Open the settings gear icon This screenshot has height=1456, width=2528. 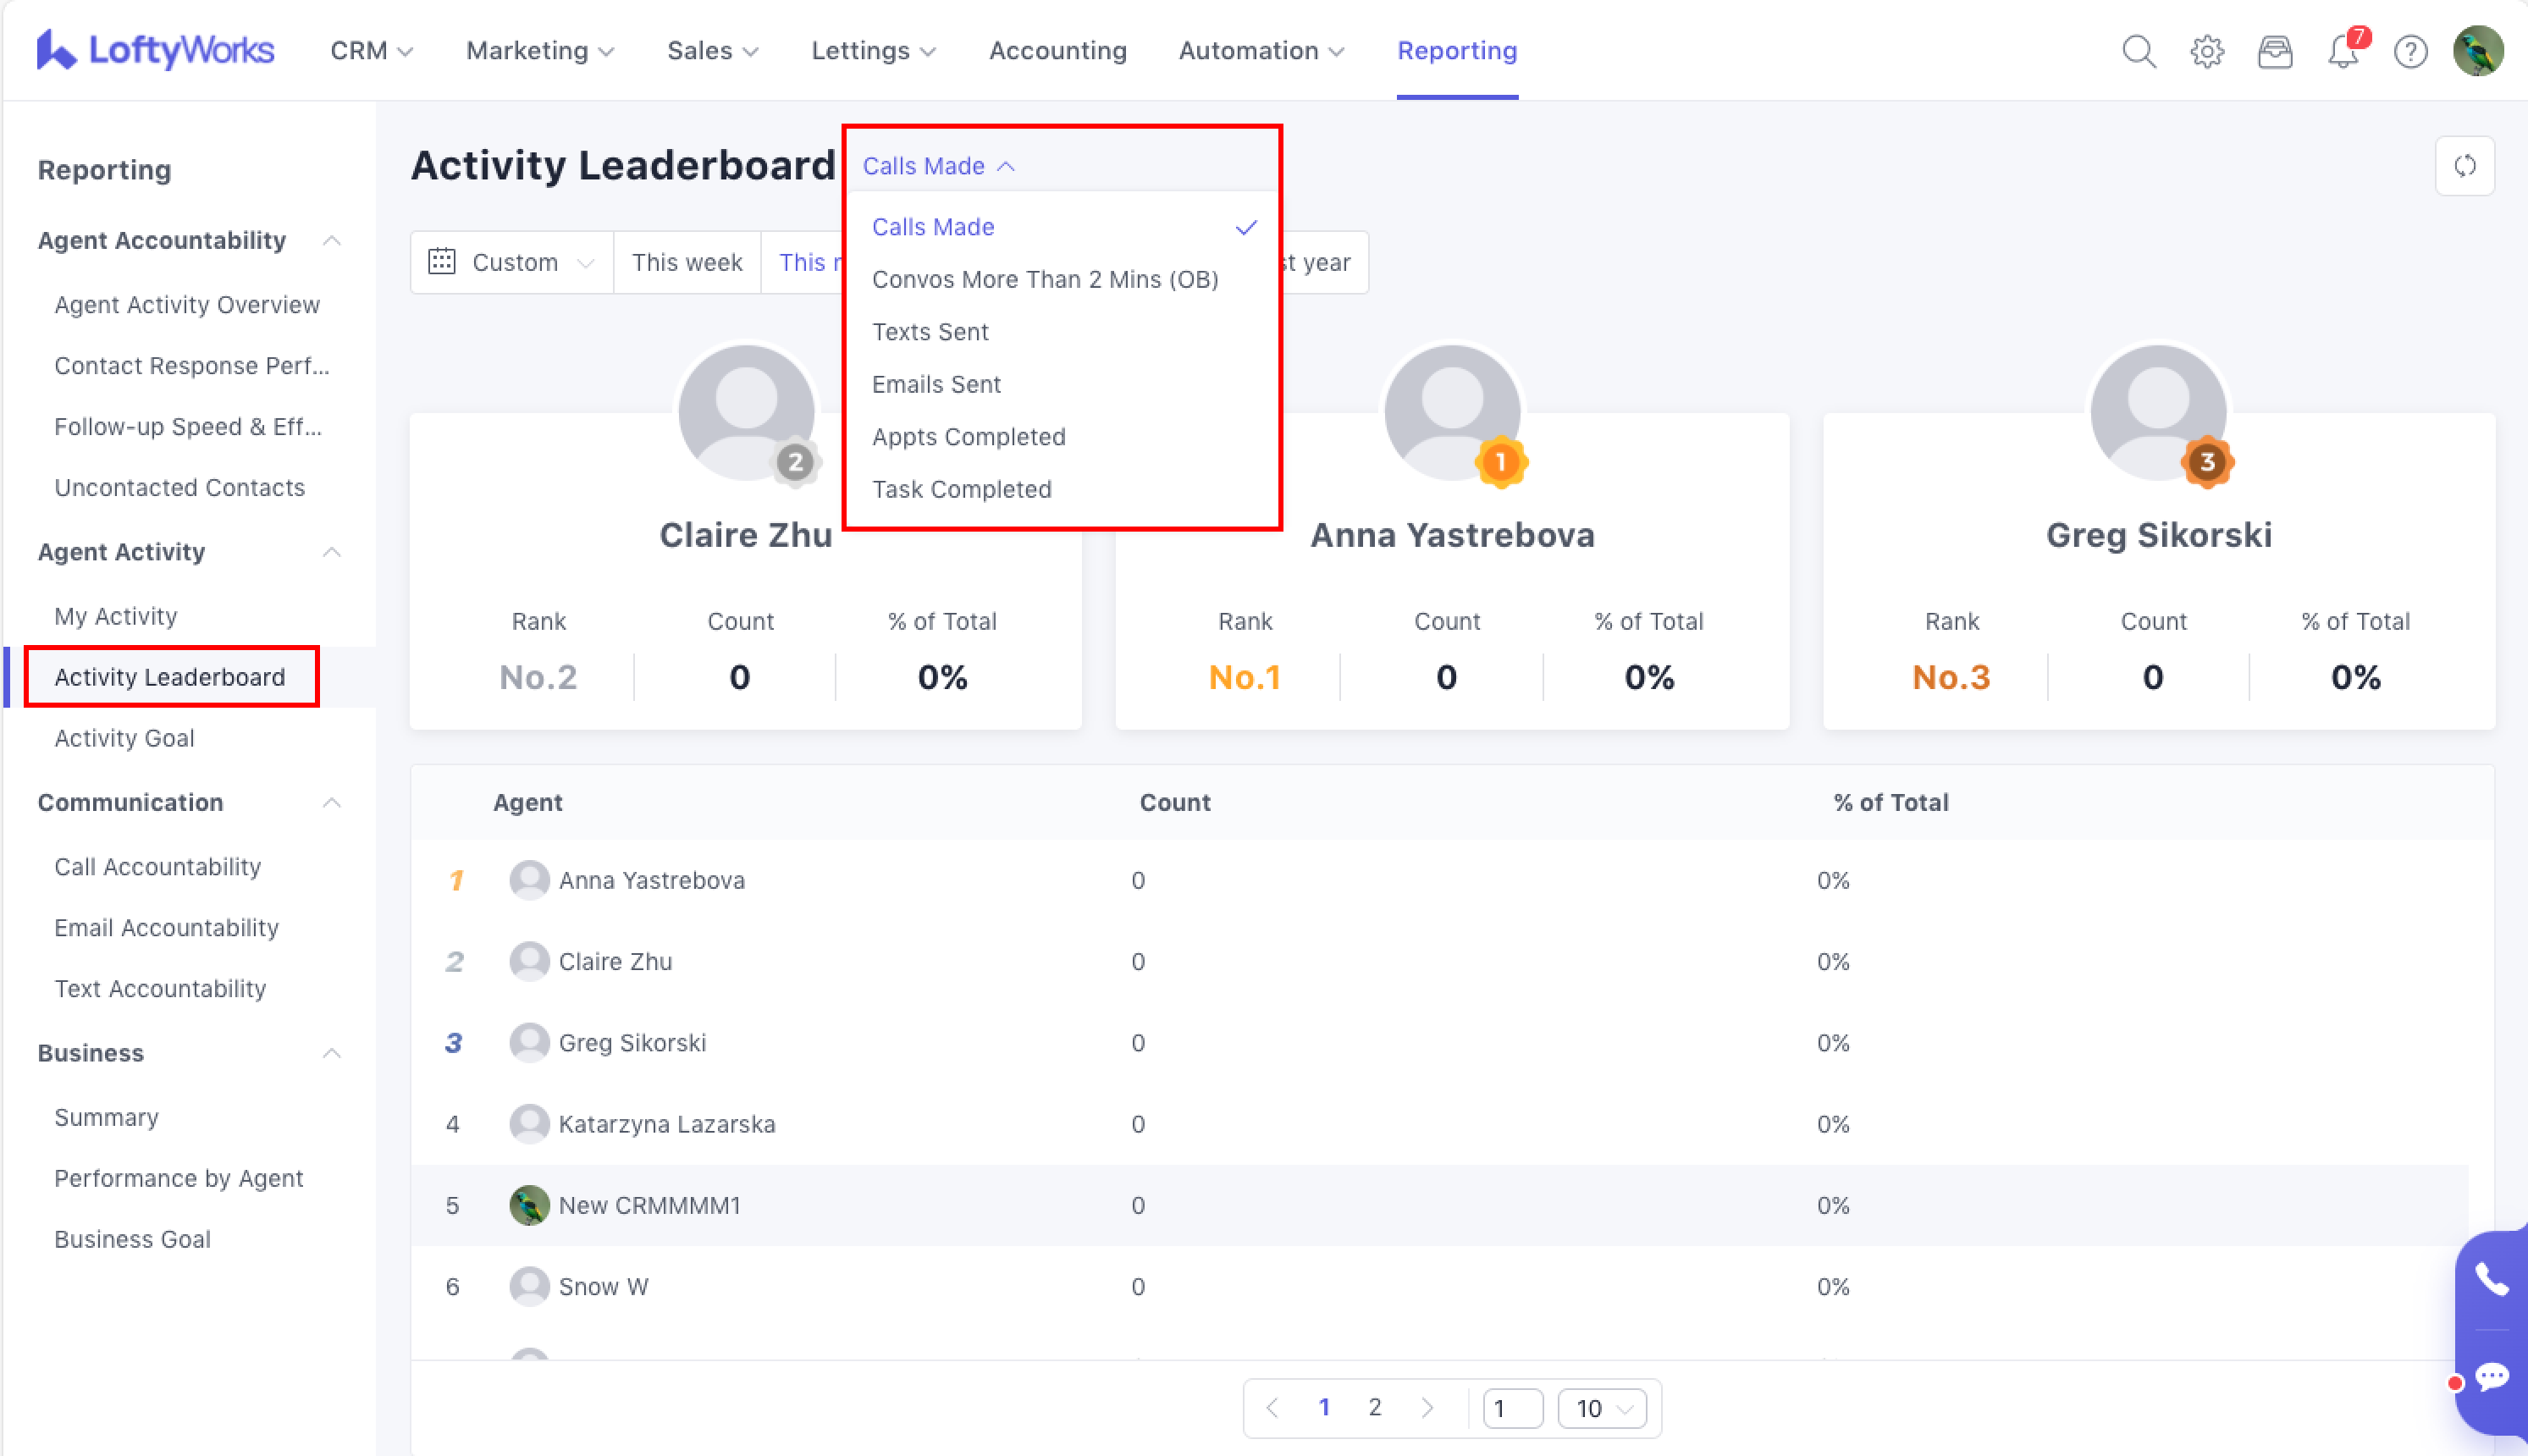point(2206,51)
